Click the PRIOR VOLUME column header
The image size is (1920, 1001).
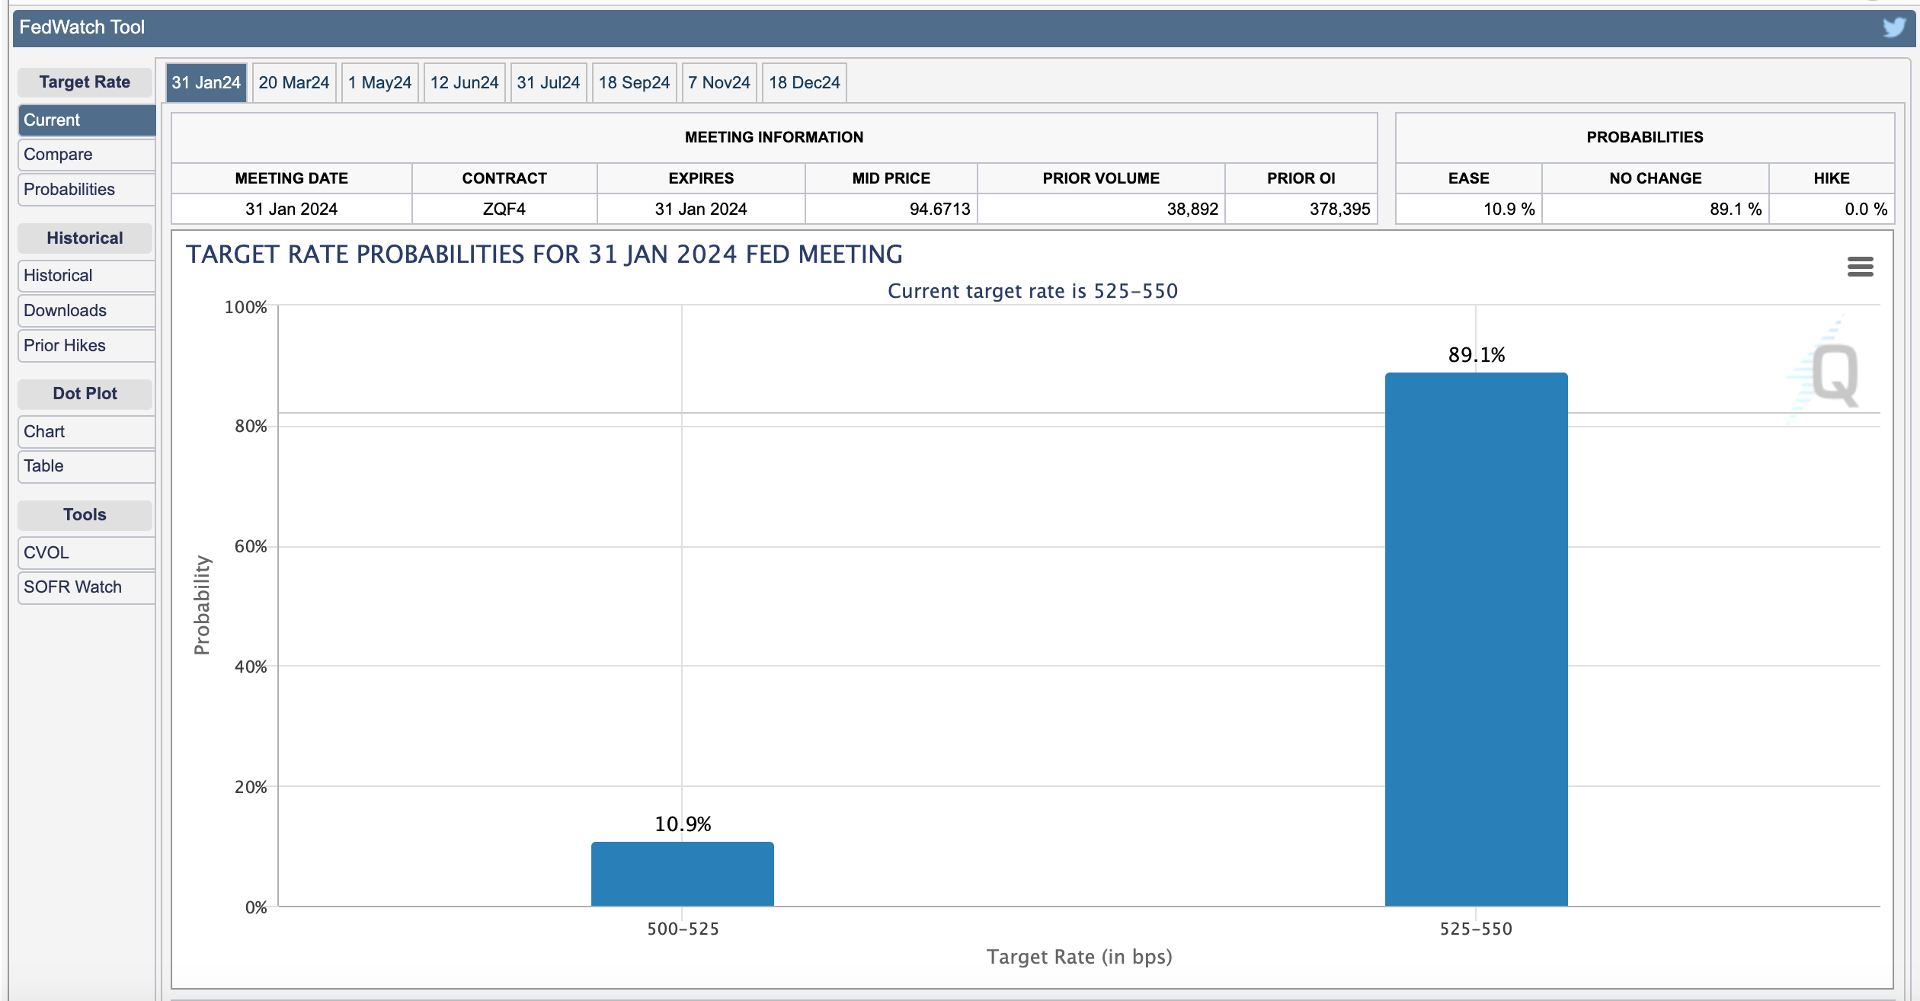click(1101, 178)
